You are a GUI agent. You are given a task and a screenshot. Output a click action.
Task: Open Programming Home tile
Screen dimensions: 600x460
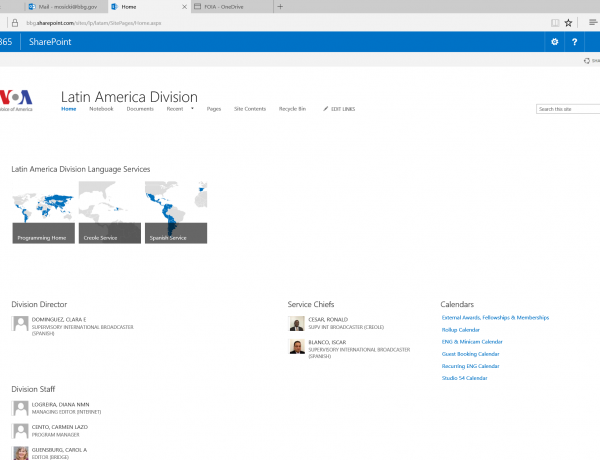pos(44,212)
